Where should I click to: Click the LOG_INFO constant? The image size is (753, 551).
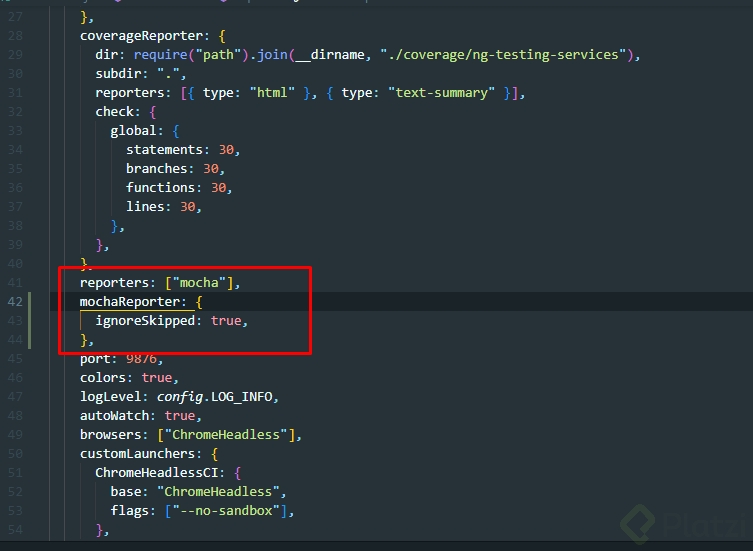[x=242, y=397]
